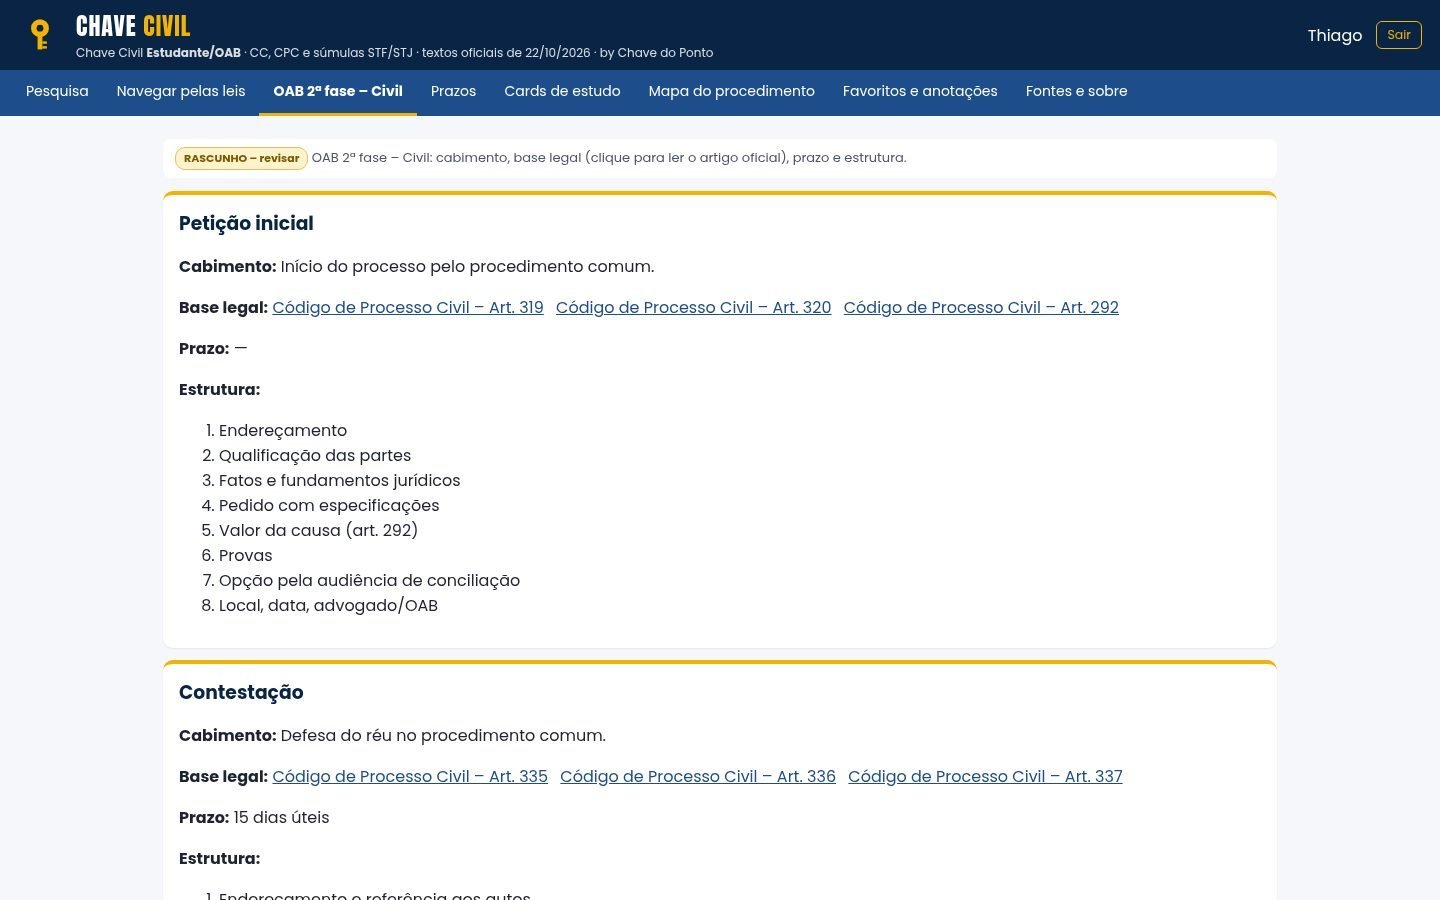Click list item Valor da causa (art. 292)
Image resolution: width=1440 pixels, height=900 pixels.
[x=318, y=531]
